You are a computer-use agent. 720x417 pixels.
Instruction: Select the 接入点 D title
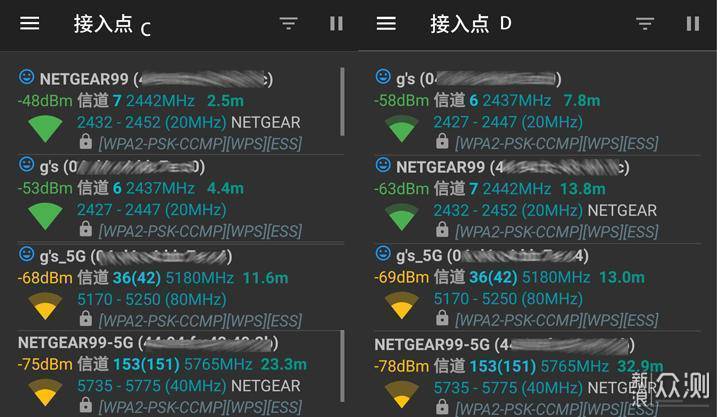pyautogui.click(x=471, y=23)
